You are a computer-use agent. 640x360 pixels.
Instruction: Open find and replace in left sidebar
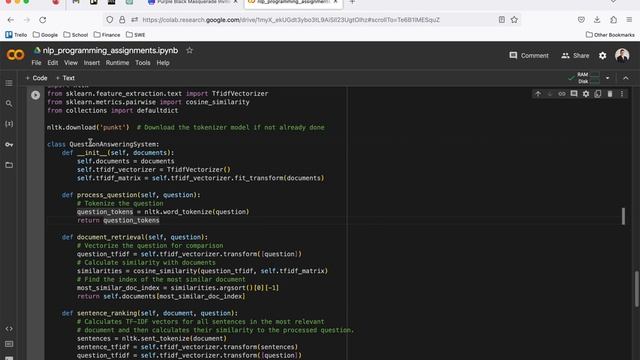(9, 104)
